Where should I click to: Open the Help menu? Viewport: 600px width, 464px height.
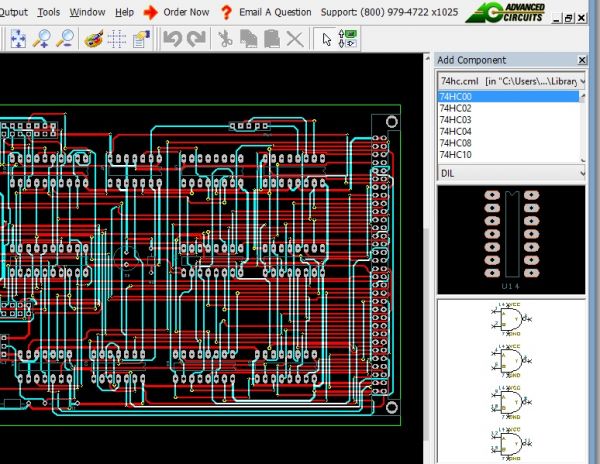(x=124, y=12)
